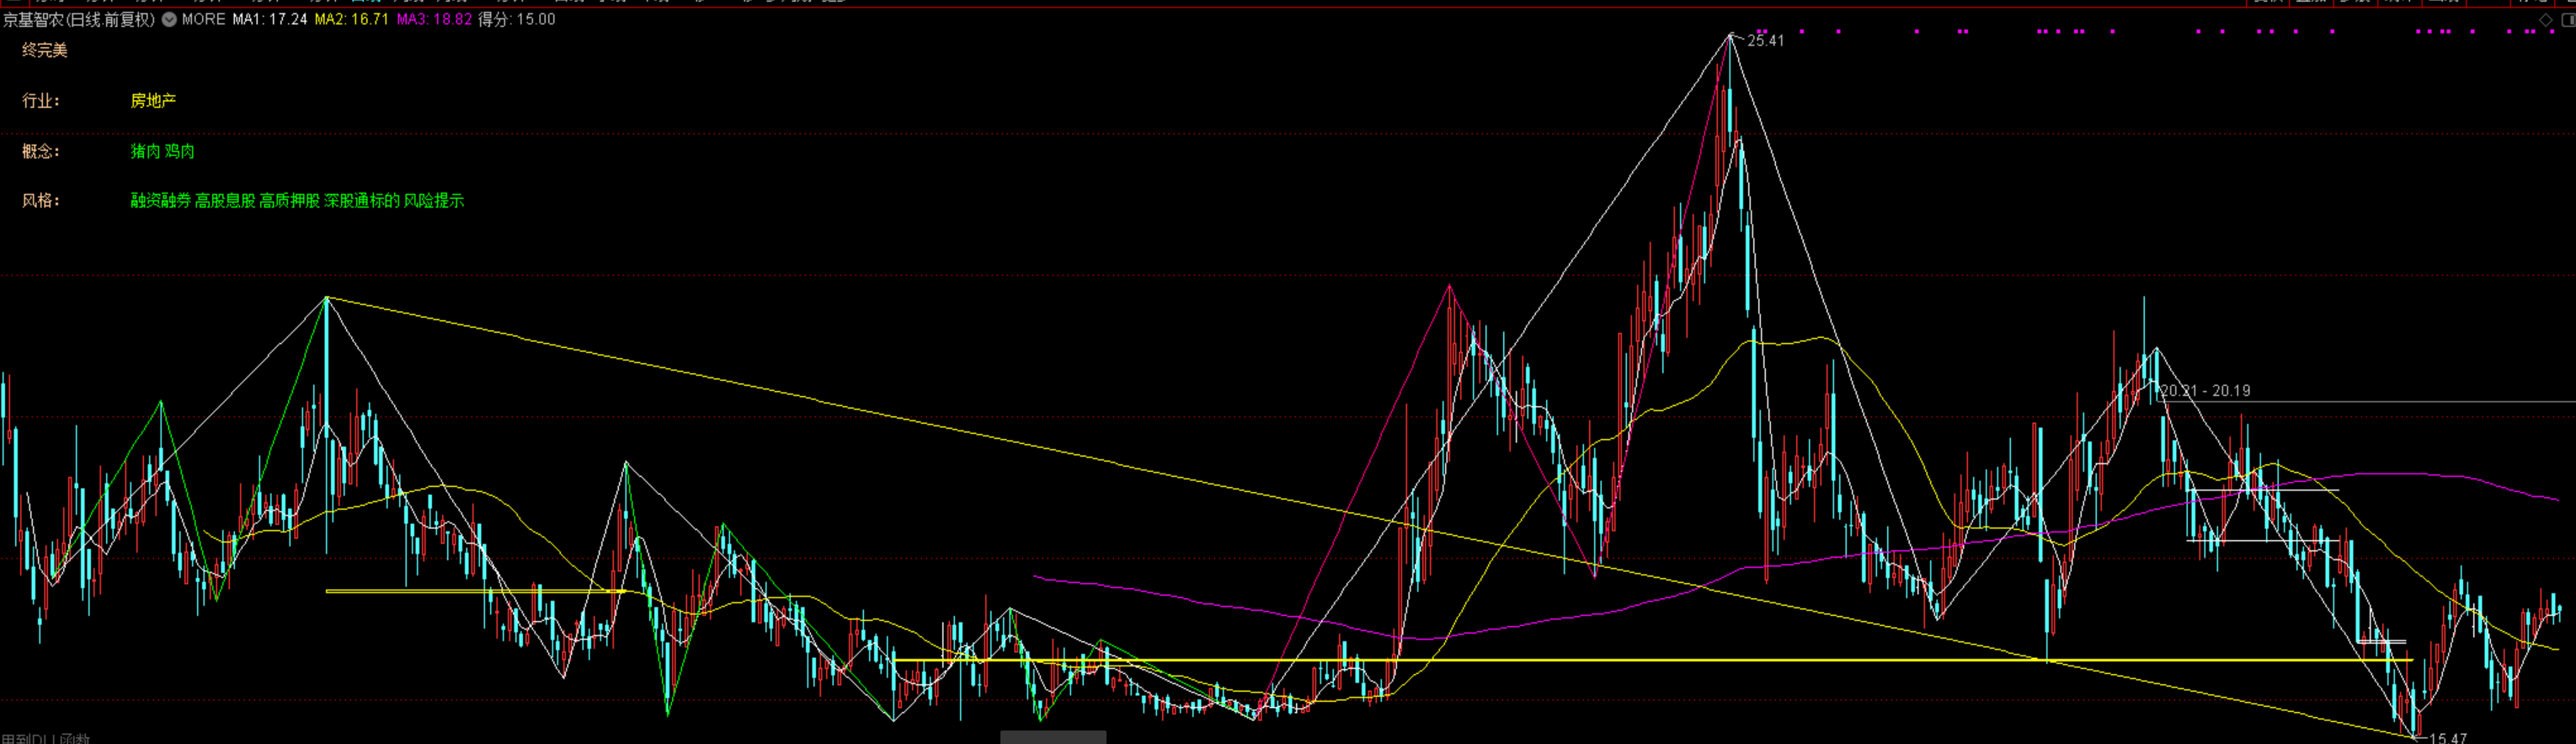Click the MORE indicator label
The image size is (2576, 744).
(x=204, y=19)
